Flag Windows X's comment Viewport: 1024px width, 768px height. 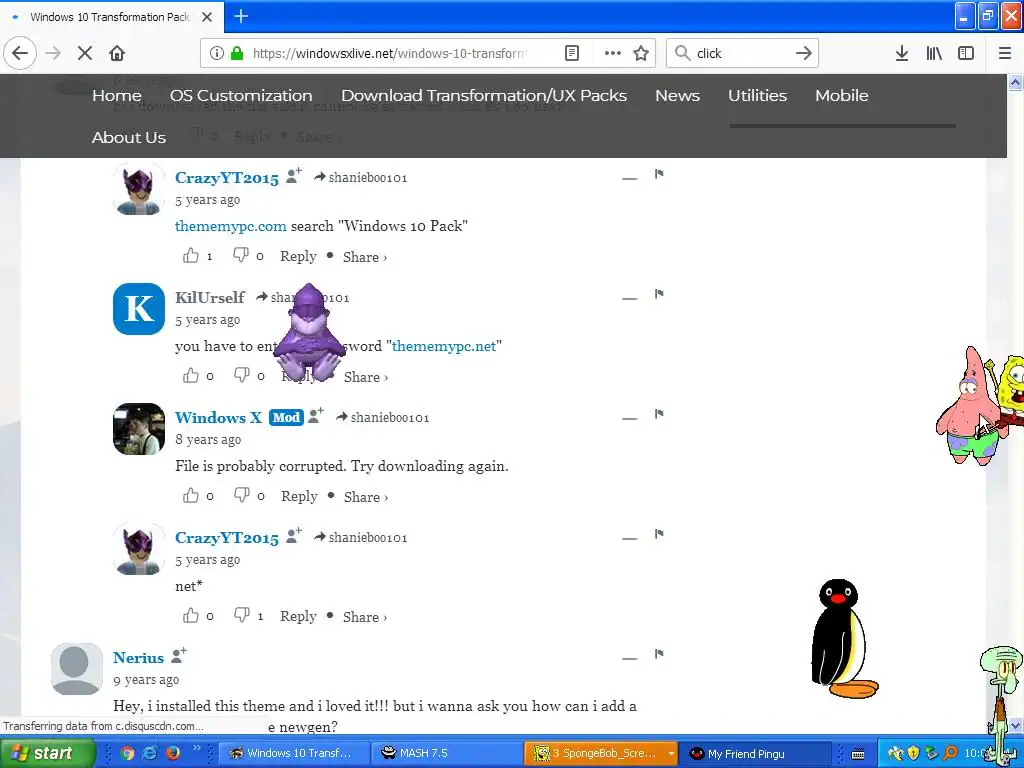pos(659,413)
